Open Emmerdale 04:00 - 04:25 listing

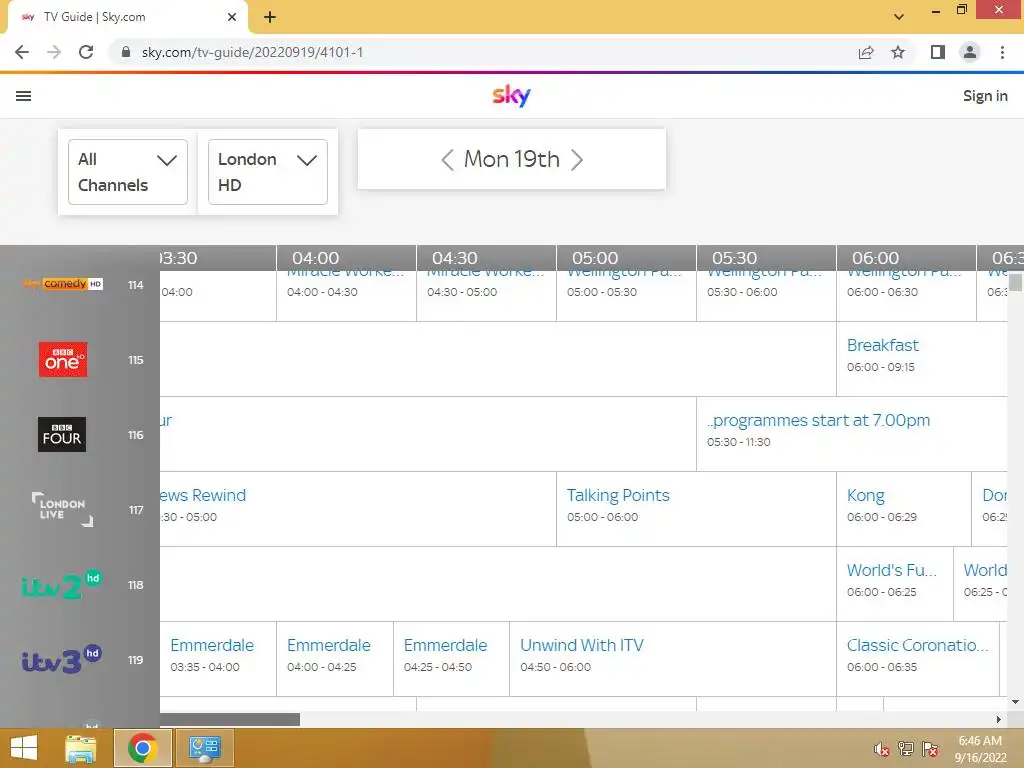[334, 659]
